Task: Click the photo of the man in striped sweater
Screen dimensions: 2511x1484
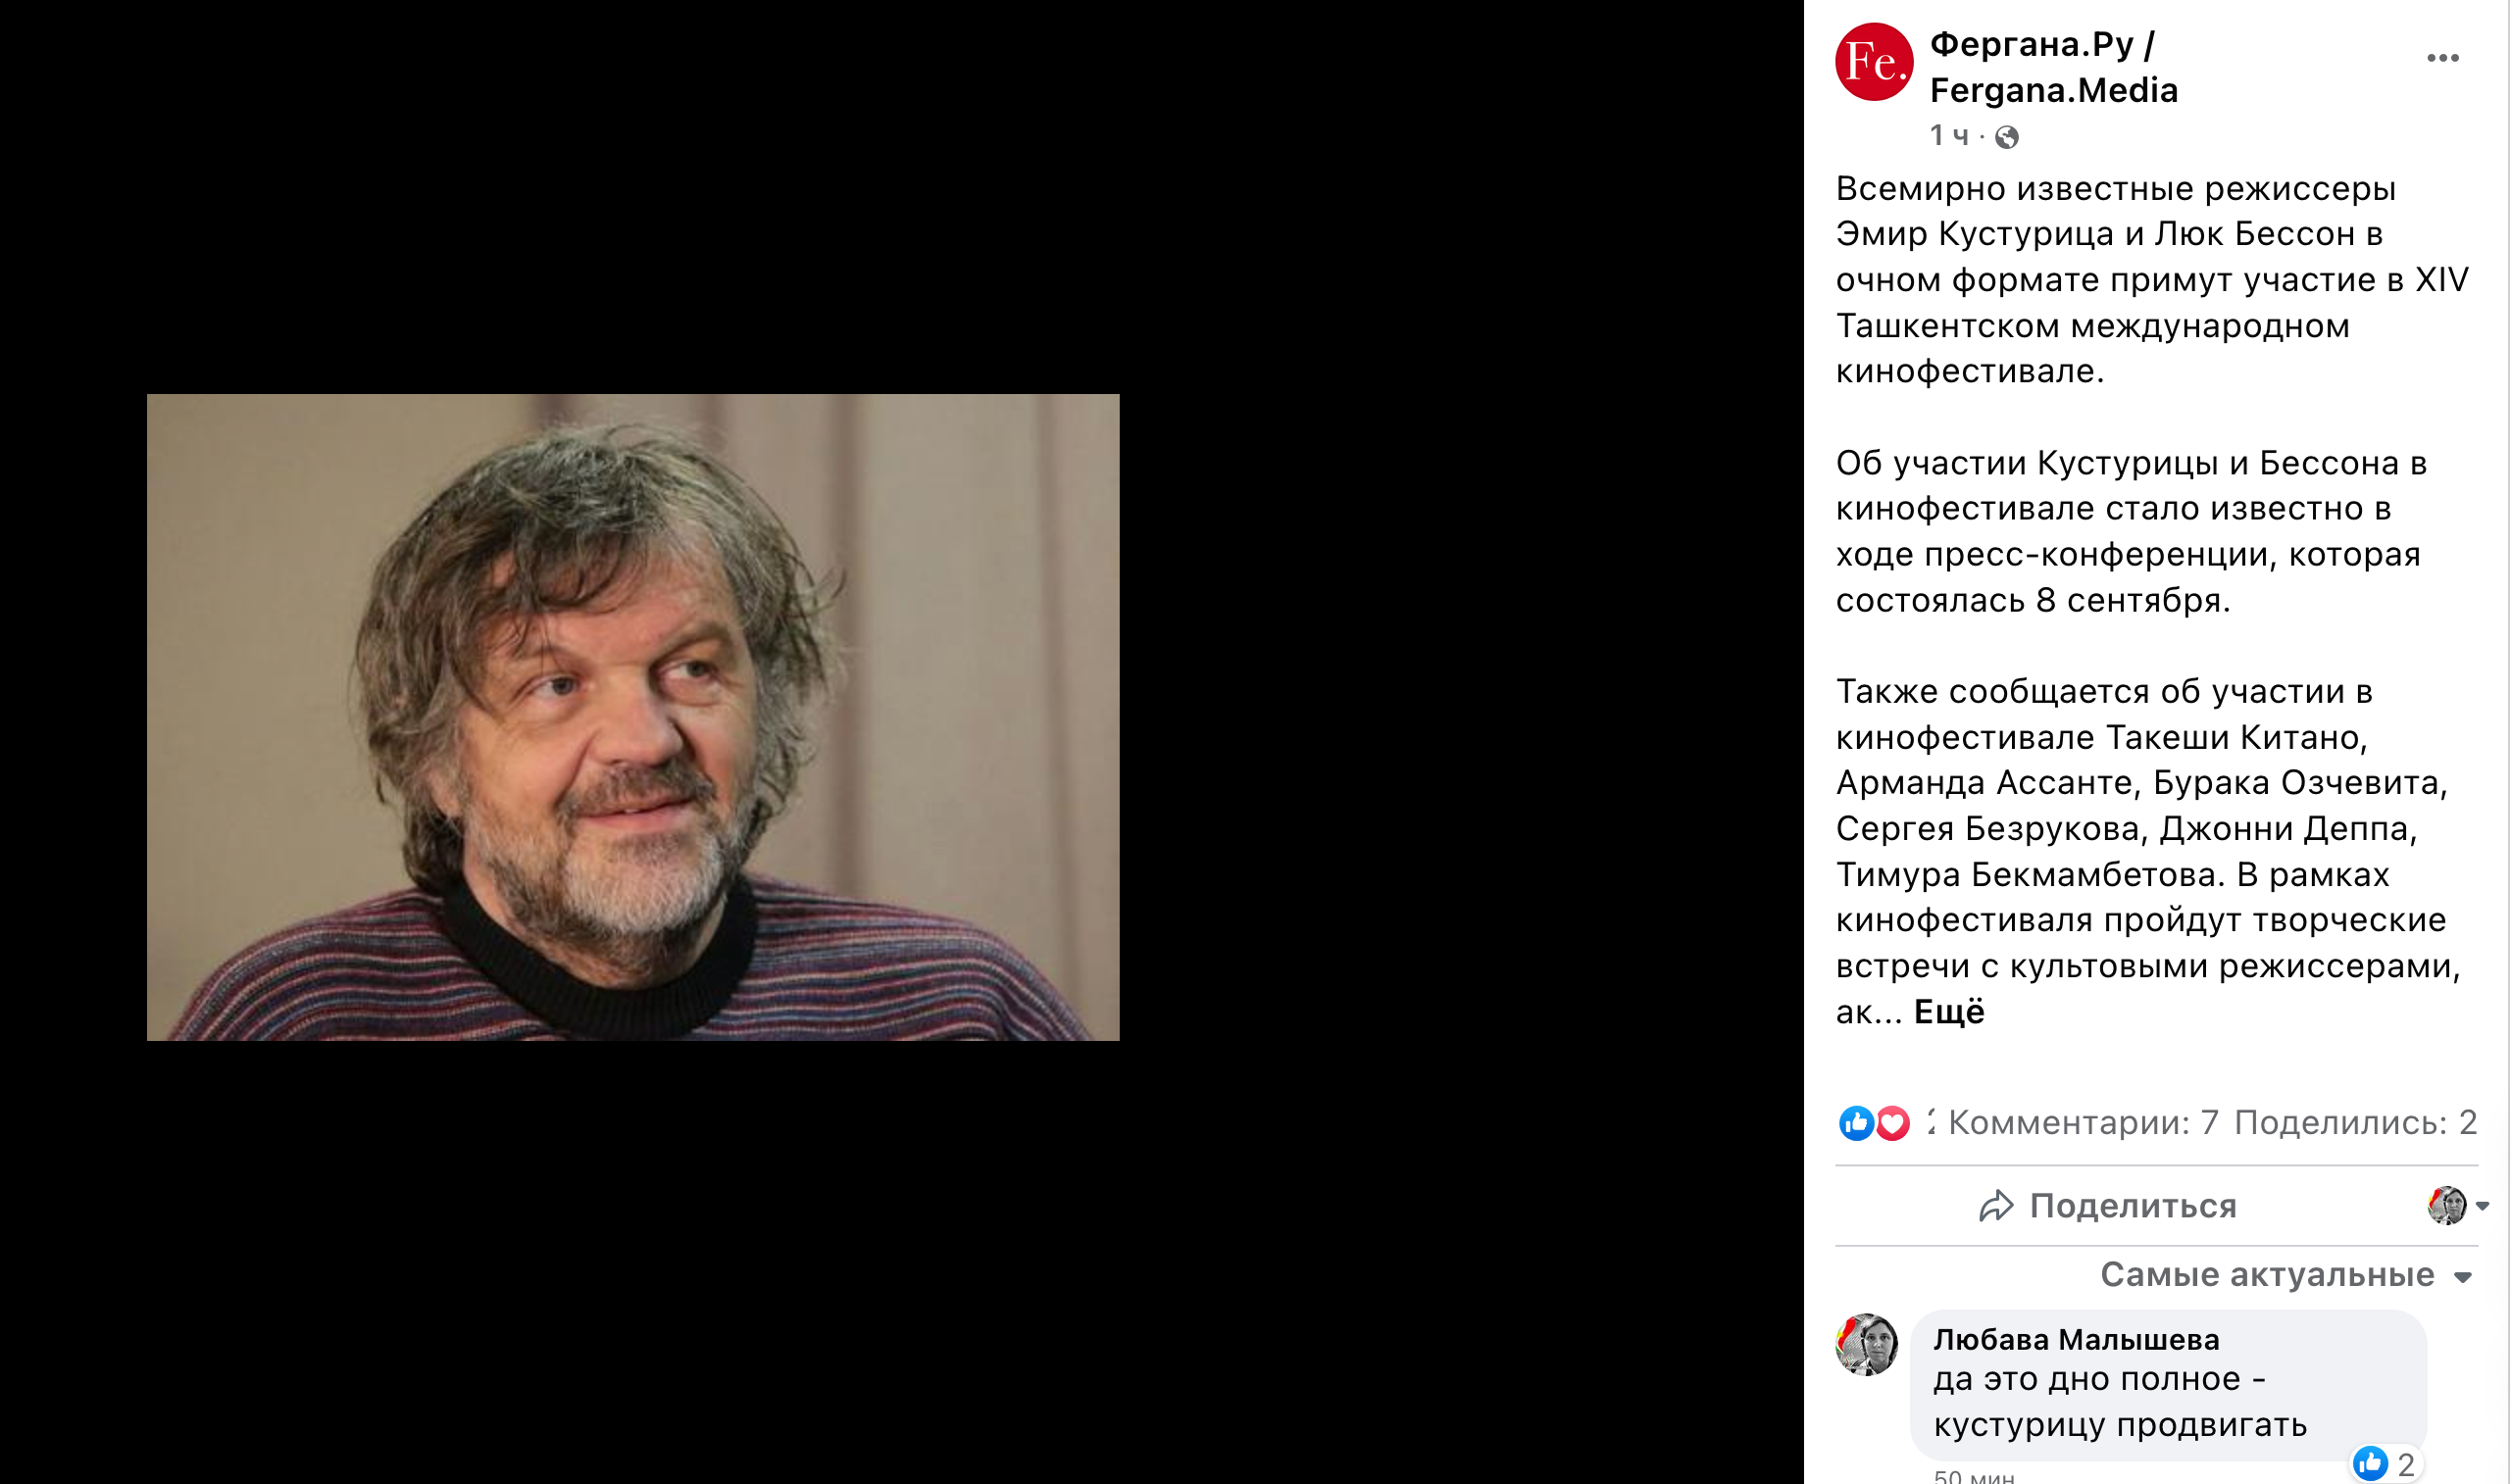Action: point(633,717)
